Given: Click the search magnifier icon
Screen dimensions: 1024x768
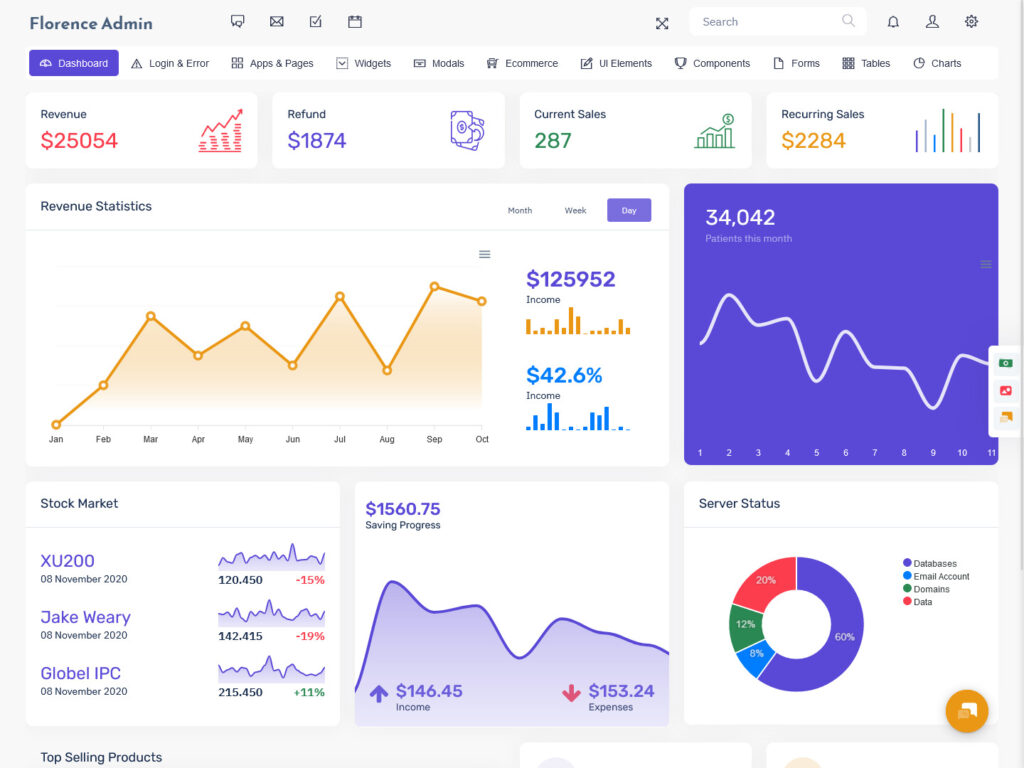Looking at the screenshot, I should 848,21.
